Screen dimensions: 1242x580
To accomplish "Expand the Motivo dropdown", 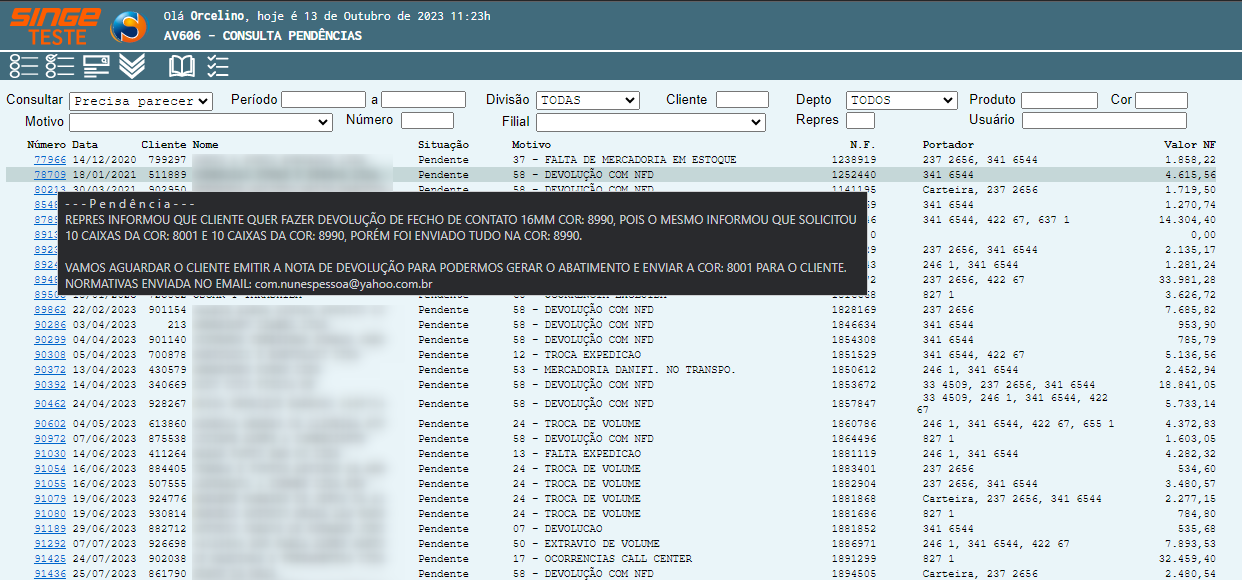I will click(x=200, y=121).
